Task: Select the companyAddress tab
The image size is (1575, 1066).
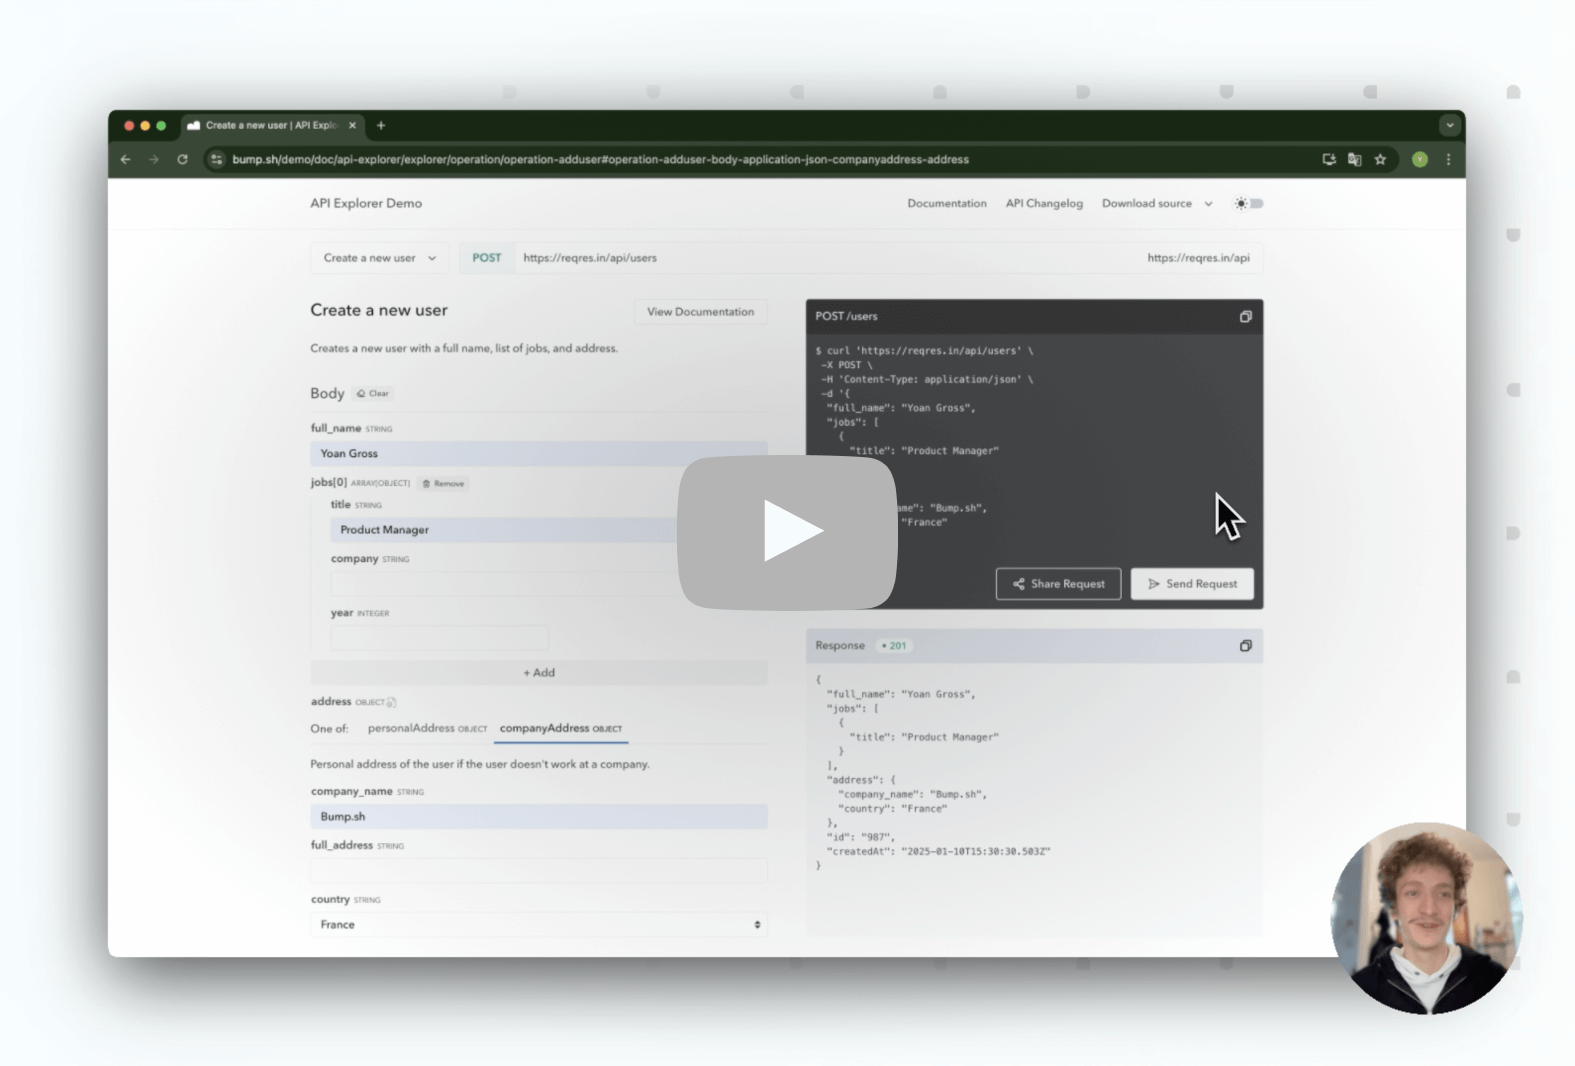Action: click(x=560, y=728)
